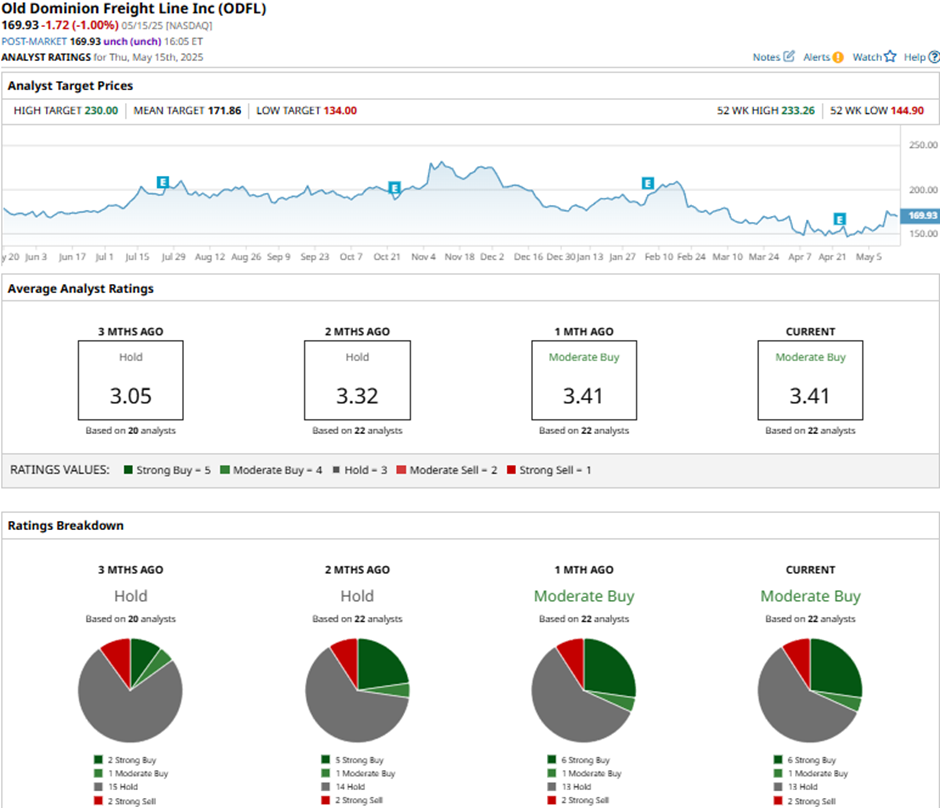The width and height of the screenshot is (940, 808).
Task: Click the February earnings E marker on chart
Action: point(647,183)
